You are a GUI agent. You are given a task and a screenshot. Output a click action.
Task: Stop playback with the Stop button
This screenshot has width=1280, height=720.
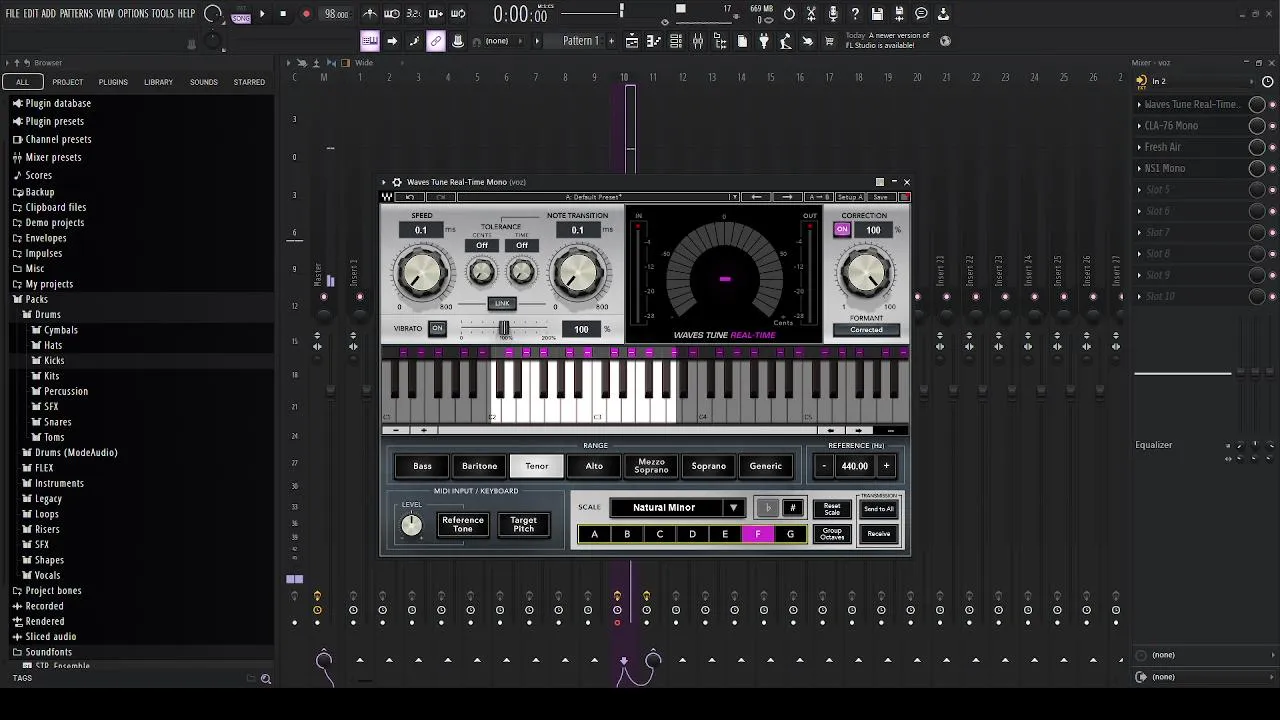coord(283,14)
